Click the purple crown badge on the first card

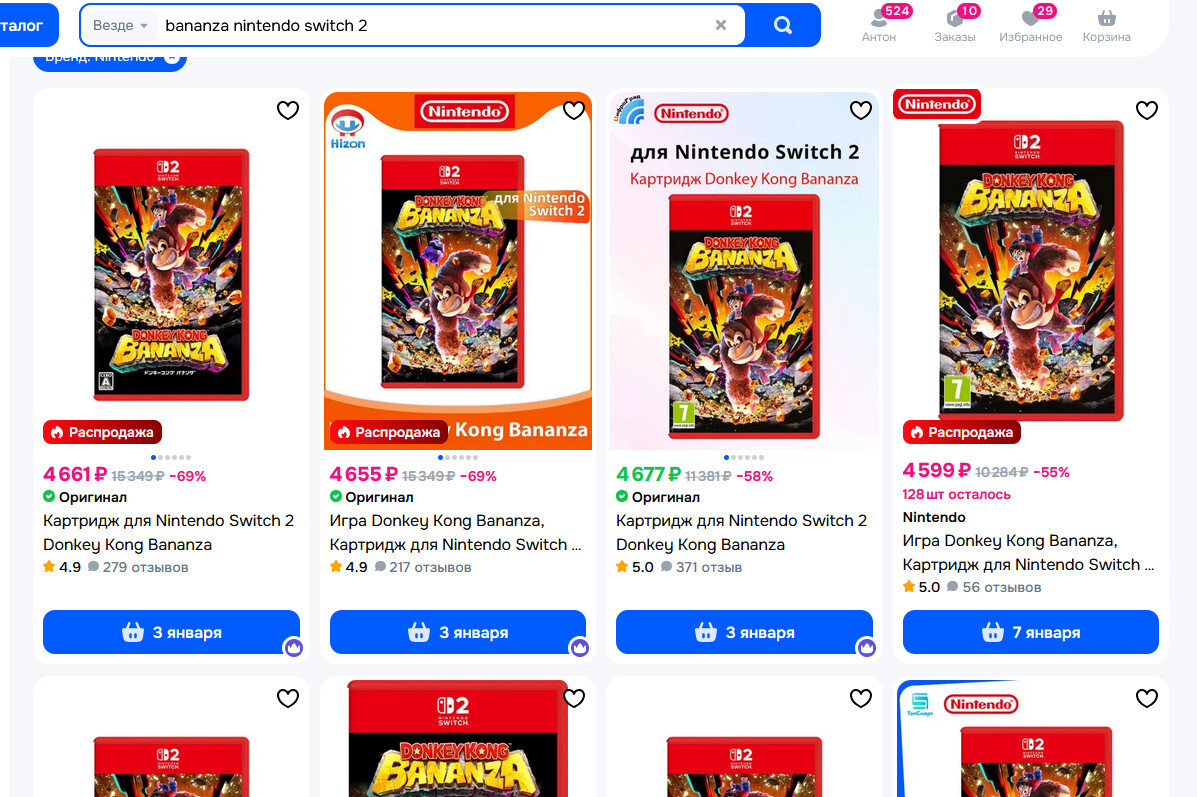click(x=293, y=647)
